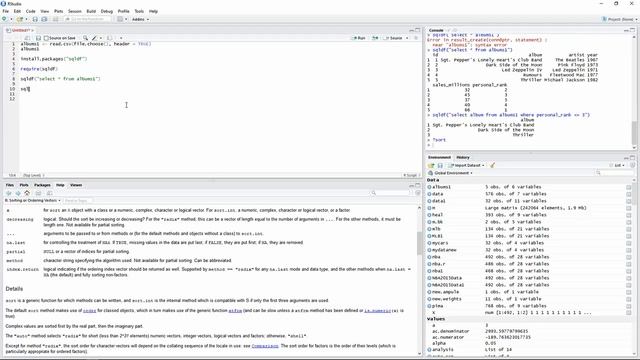Image resolution: width=640 pixels, height=360 pixels.
Task: Open the Global Environment dropdown
Action: click(451, 173)
